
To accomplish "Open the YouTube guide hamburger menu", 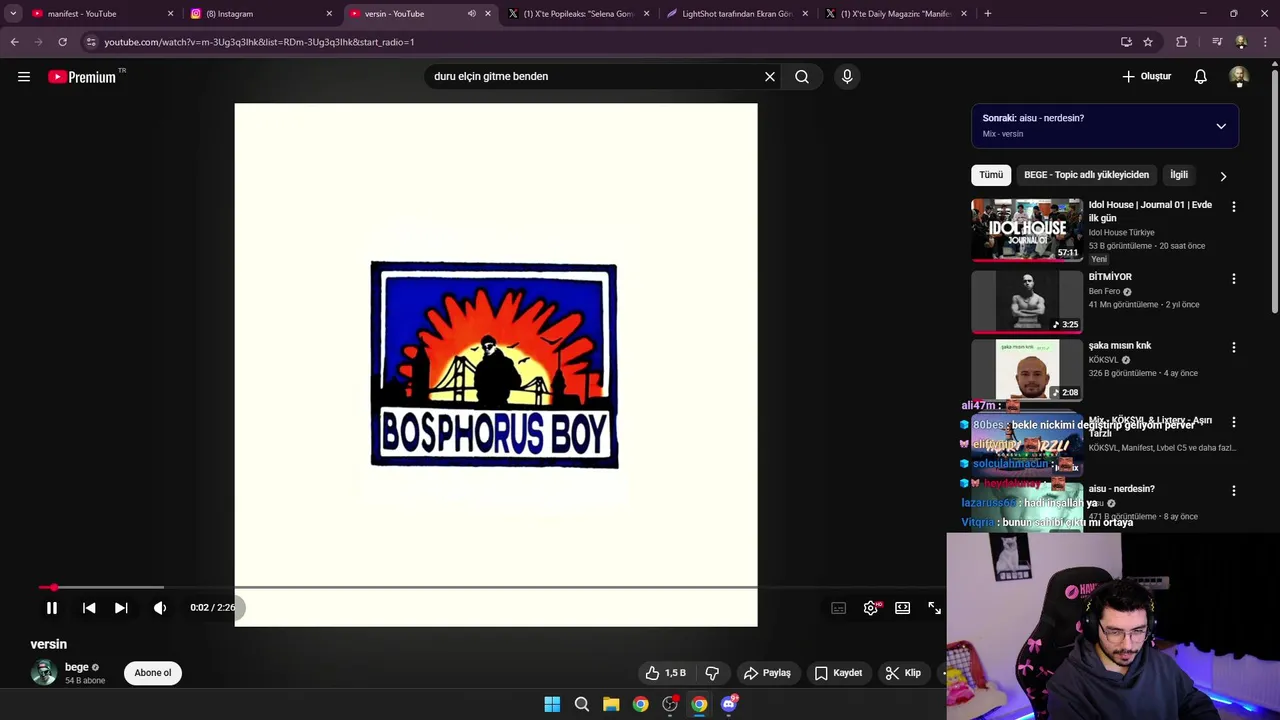I will (24, 77).
